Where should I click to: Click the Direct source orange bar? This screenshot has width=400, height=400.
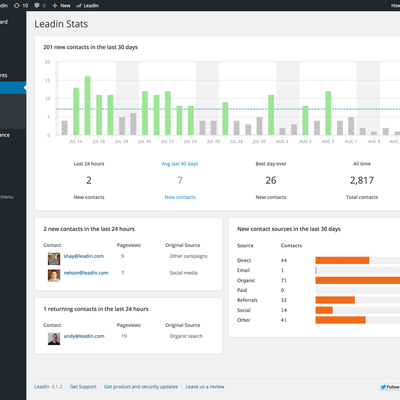[342, 260]
